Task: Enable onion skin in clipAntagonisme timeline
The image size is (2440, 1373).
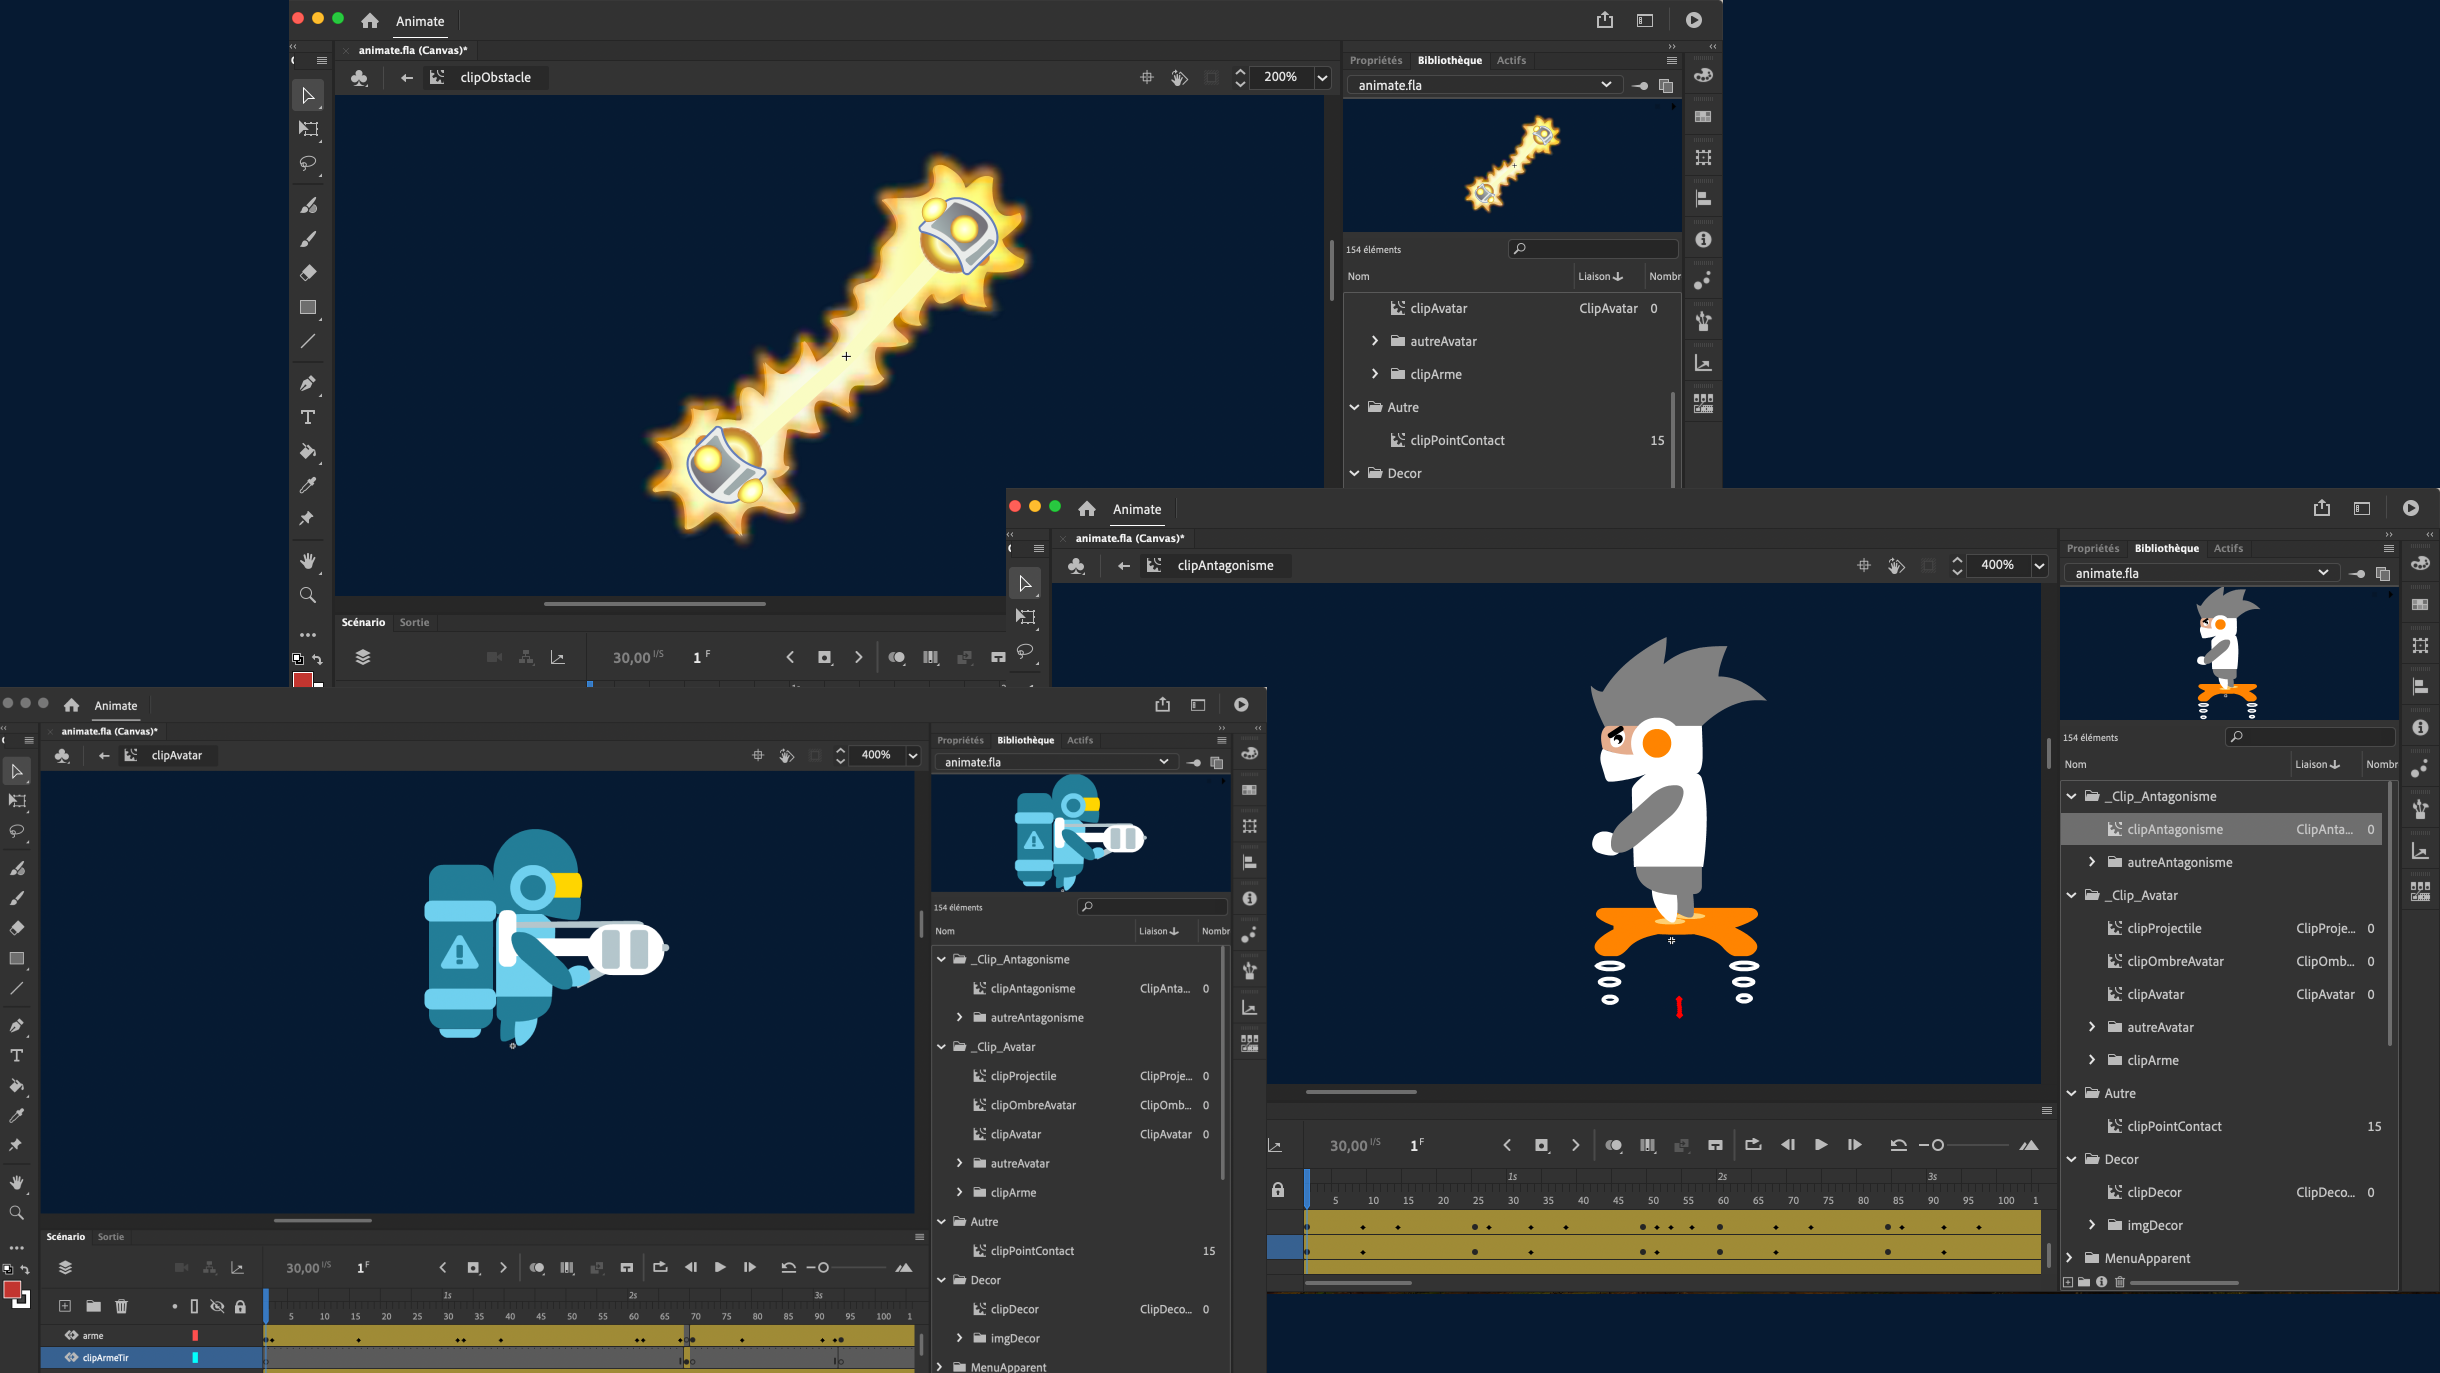Action: click(1613, 1145)
